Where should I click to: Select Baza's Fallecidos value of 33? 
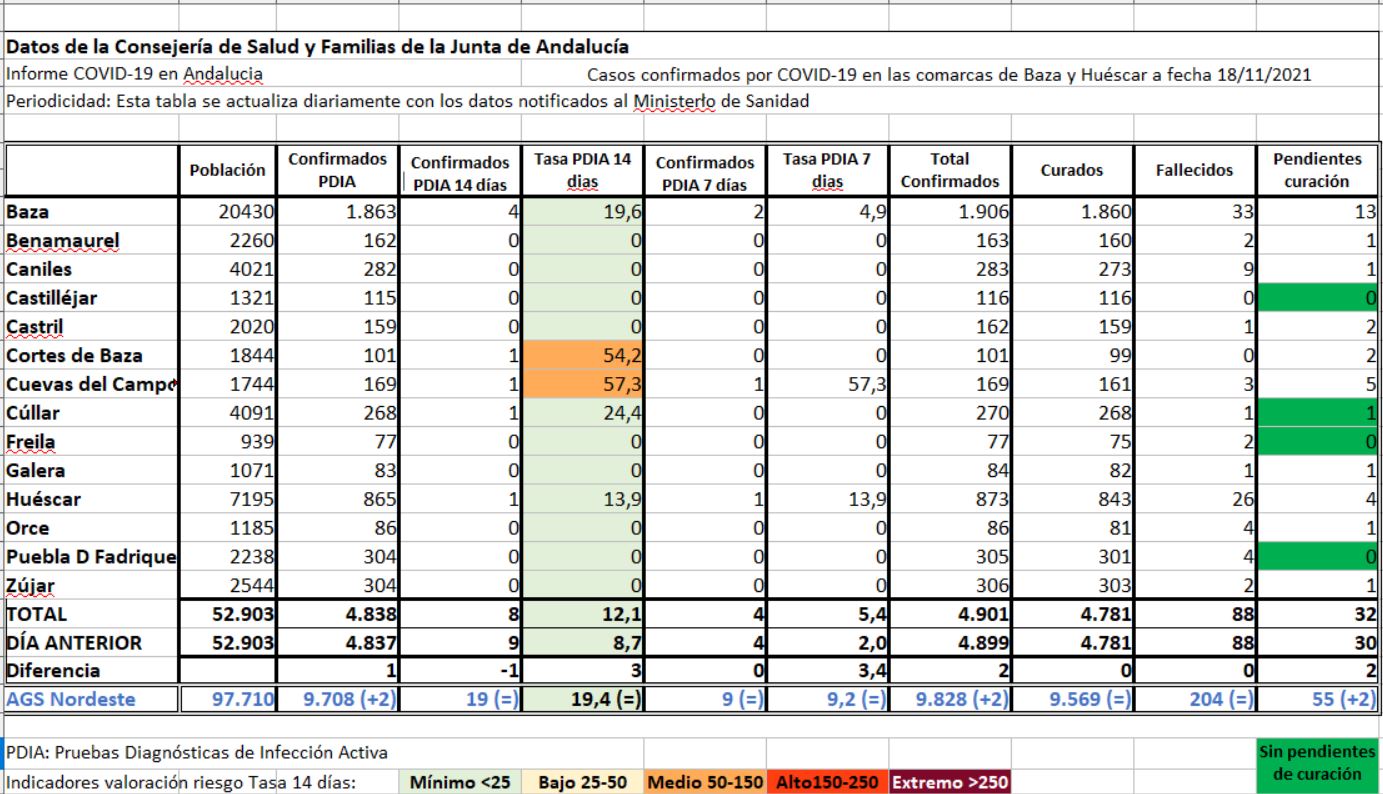(1194, 212)
